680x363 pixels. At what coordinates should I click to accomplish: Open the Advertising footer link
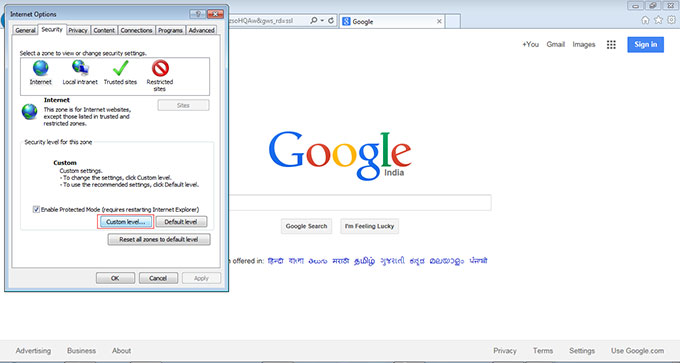[33, 351]
